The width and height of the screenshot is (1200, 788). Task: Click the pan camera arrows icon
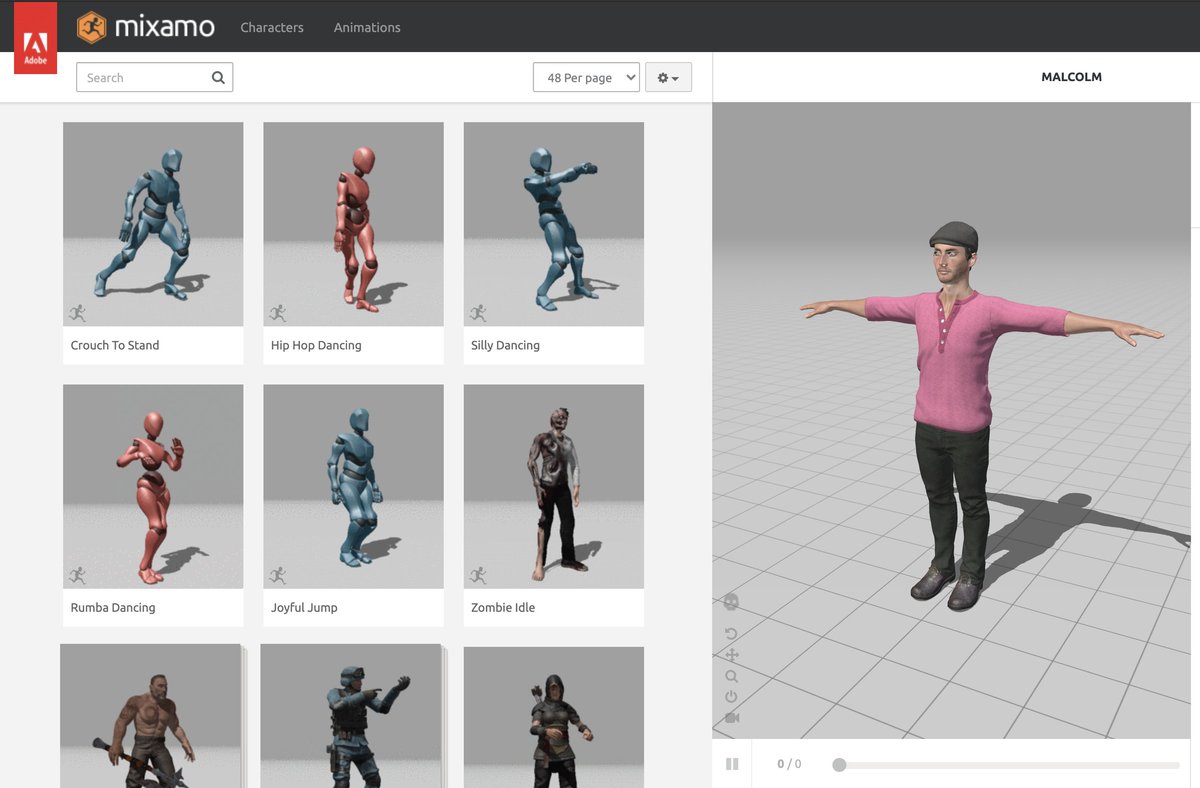tap(731, 655)
